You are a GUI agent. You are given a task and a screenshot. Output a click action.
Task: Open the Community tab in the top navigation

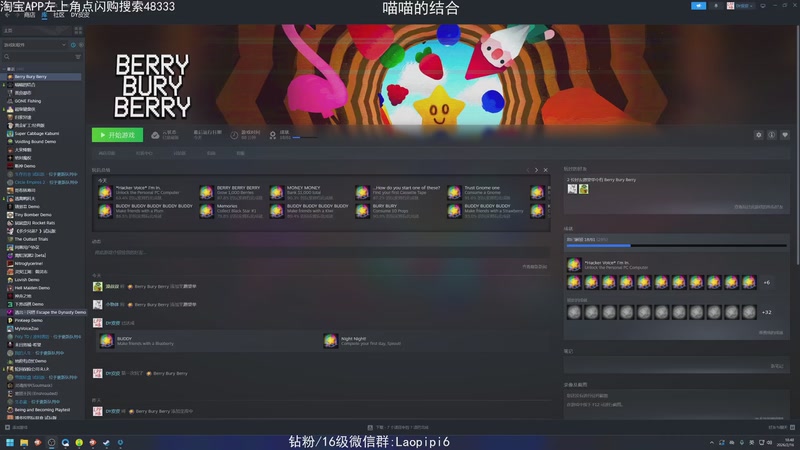coord(59,15)
